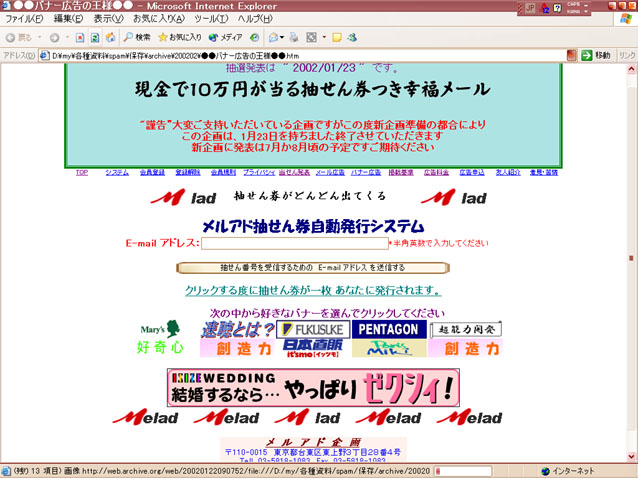
Task: Open the 検索 search pane
Action: (x=137, y=37)
